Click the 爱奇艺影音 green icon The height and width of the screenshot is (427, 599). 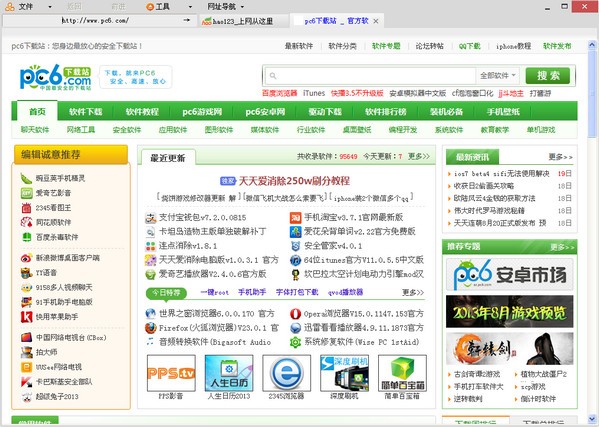[x=26, y=193]
